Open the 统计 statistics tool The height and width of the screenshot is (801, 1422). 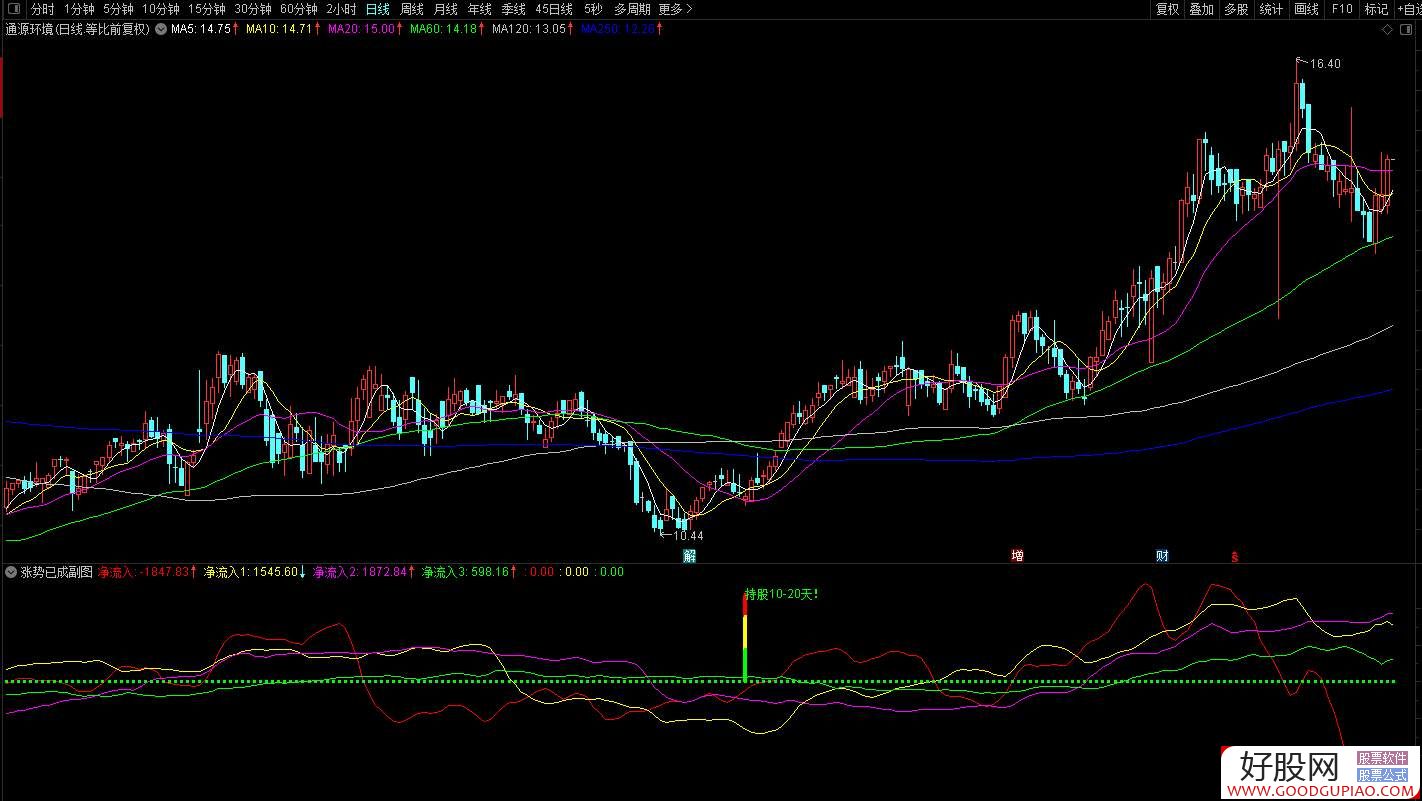tap(1271, 9)
